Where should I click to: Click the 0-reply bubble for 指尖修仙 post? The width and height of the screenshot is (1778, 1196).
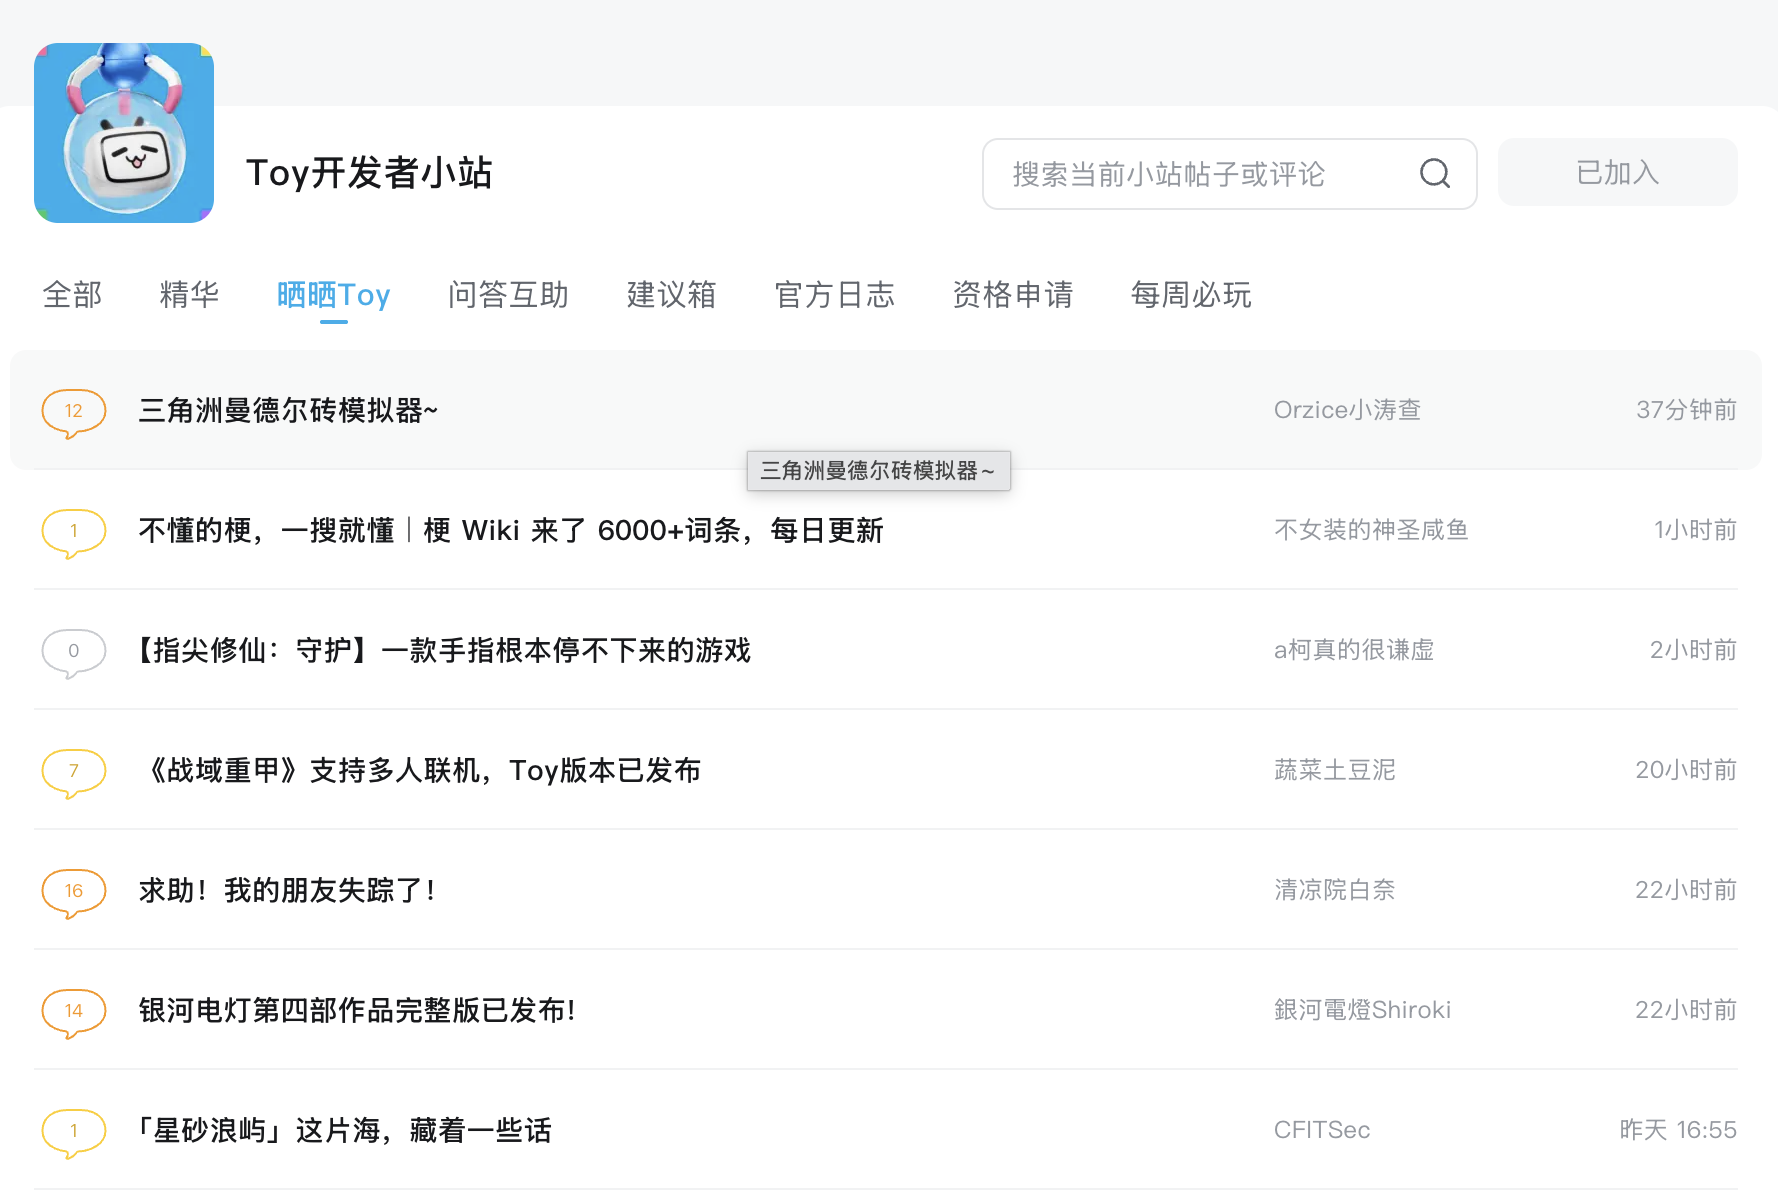pos(74,652)
